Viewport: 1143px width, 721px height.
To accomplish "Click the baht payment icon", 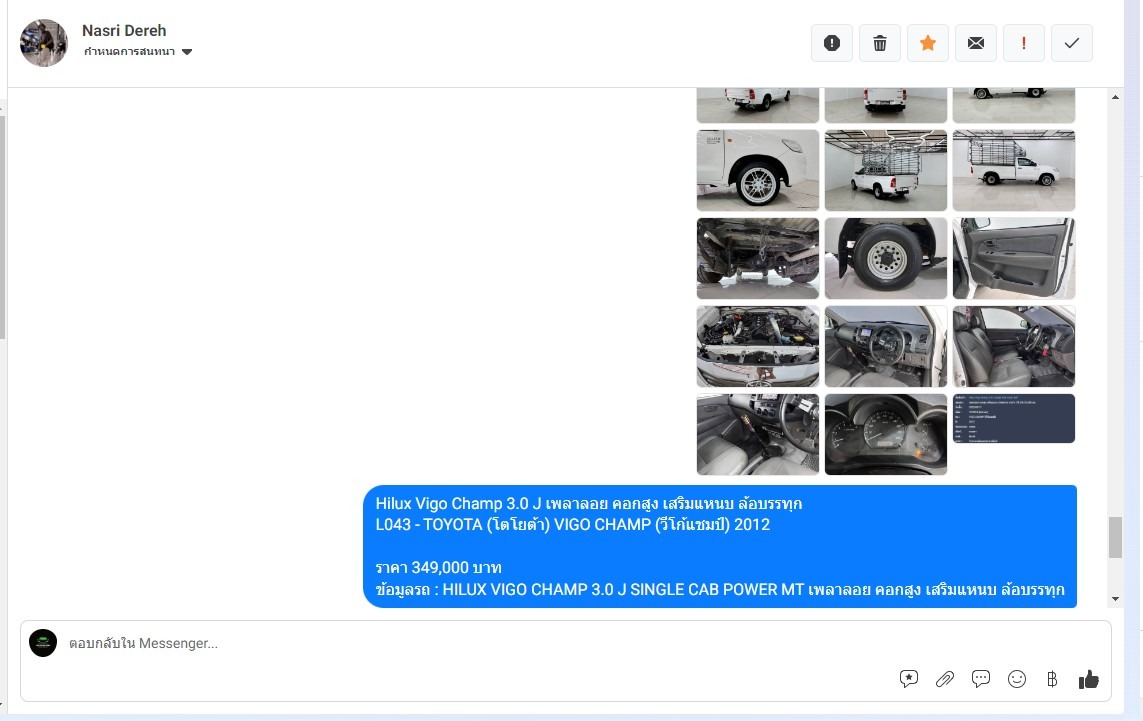I will pos(1052,679).
